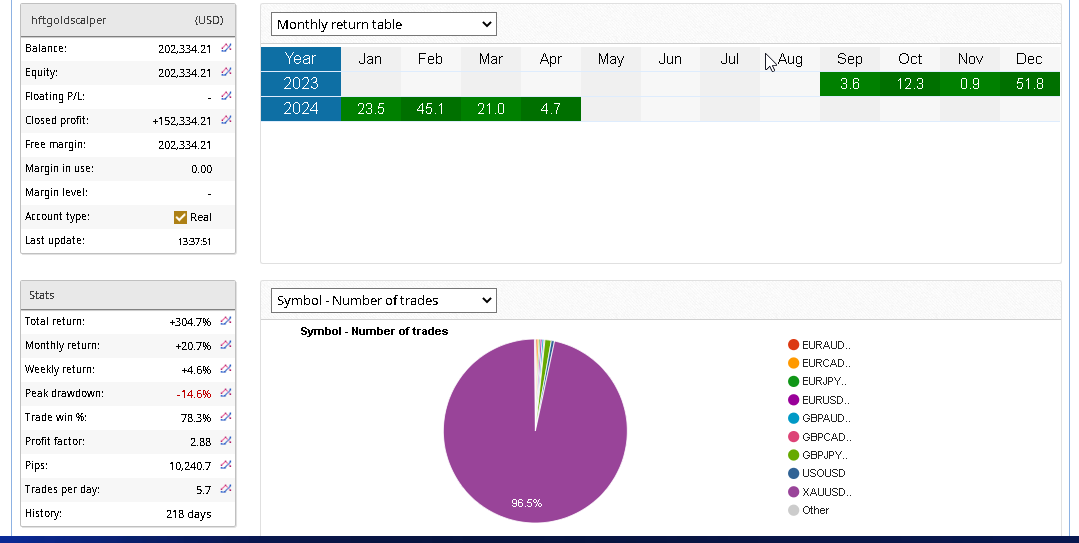Viewport: 1079px width, 543px height.
Task: Toggle the Real account type checkbox
Action: pyautogui.click(x=180, y=217)
